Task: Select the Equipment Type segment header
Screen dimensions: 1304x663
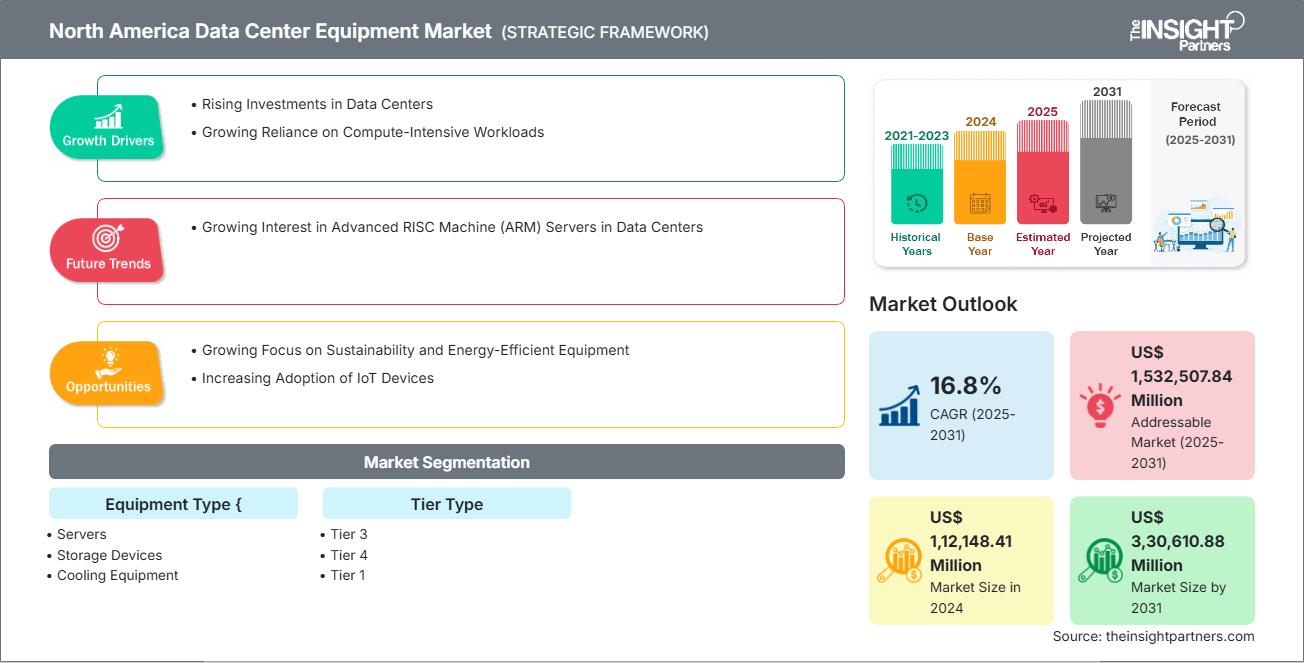Action: [x=173, y=504]
